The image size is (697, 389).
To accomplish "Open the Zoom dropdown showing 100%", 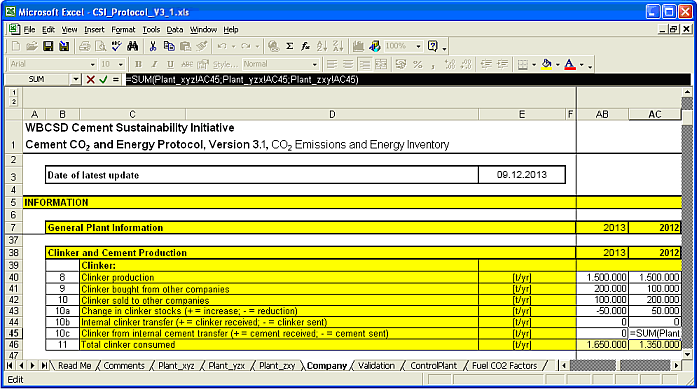I will pos(418,46).
